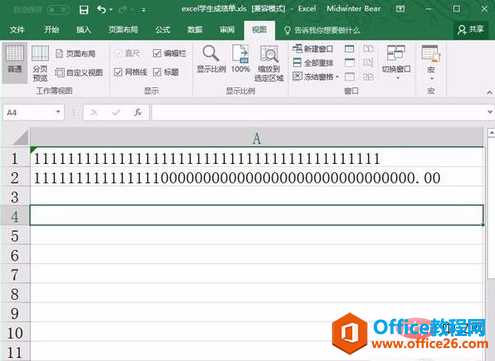The height and width of the screenshot is (361, 495).
Task: Switch to the 数据 (Data) tab
Action: point(195,30)
